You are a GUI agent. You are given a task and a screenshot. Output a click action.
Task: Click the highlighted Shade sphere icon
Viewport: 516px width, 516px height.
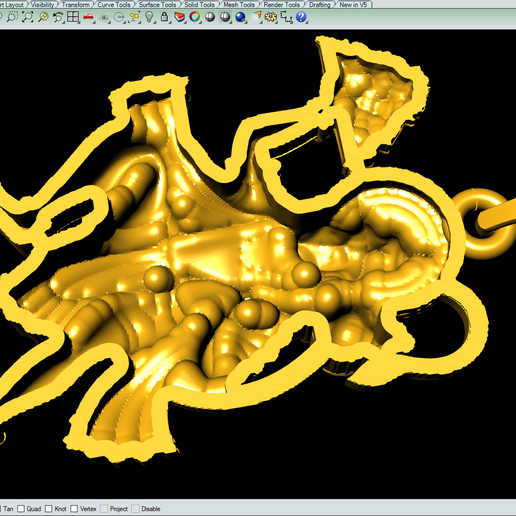coord(225,17)
